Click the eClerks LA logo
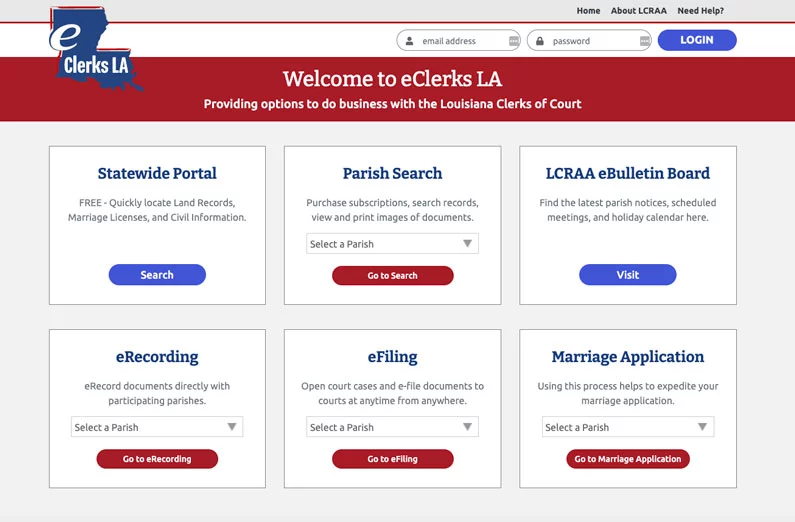The image size is (795, 522). coord(95,50)
